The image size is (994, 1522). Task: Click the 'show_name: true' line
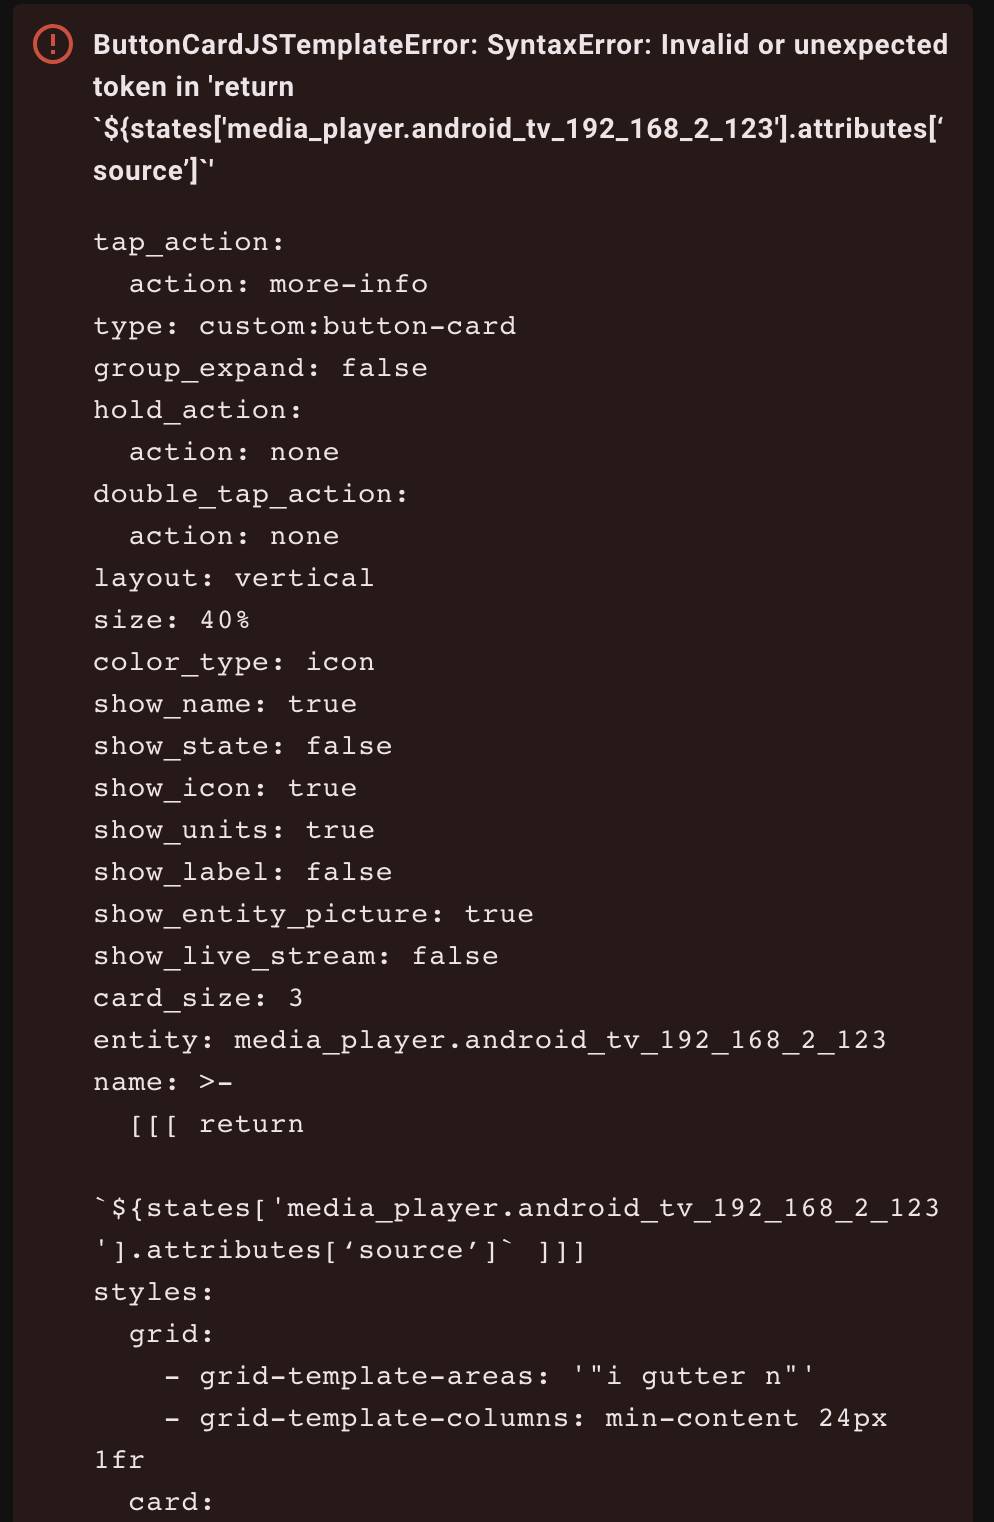click(224, 704)
